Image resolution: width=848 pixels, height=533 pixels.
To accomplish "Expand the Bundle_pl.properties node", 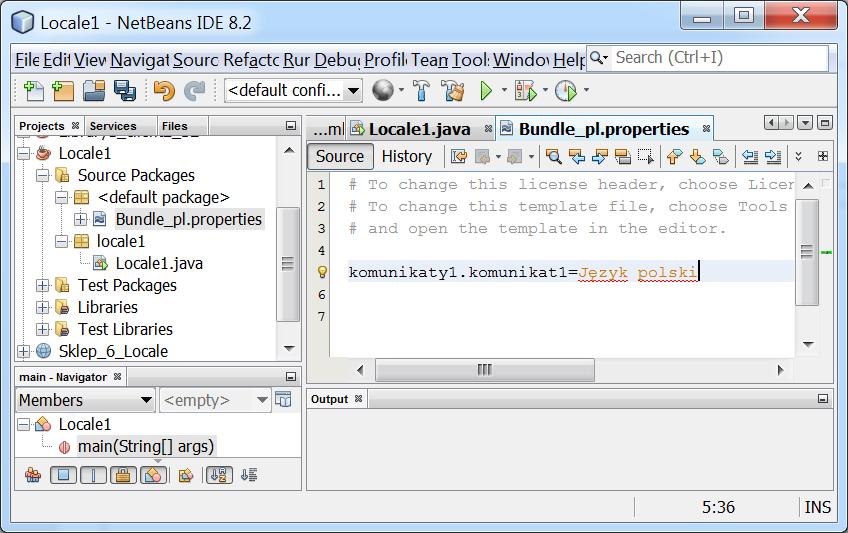I will click(81, 219).
